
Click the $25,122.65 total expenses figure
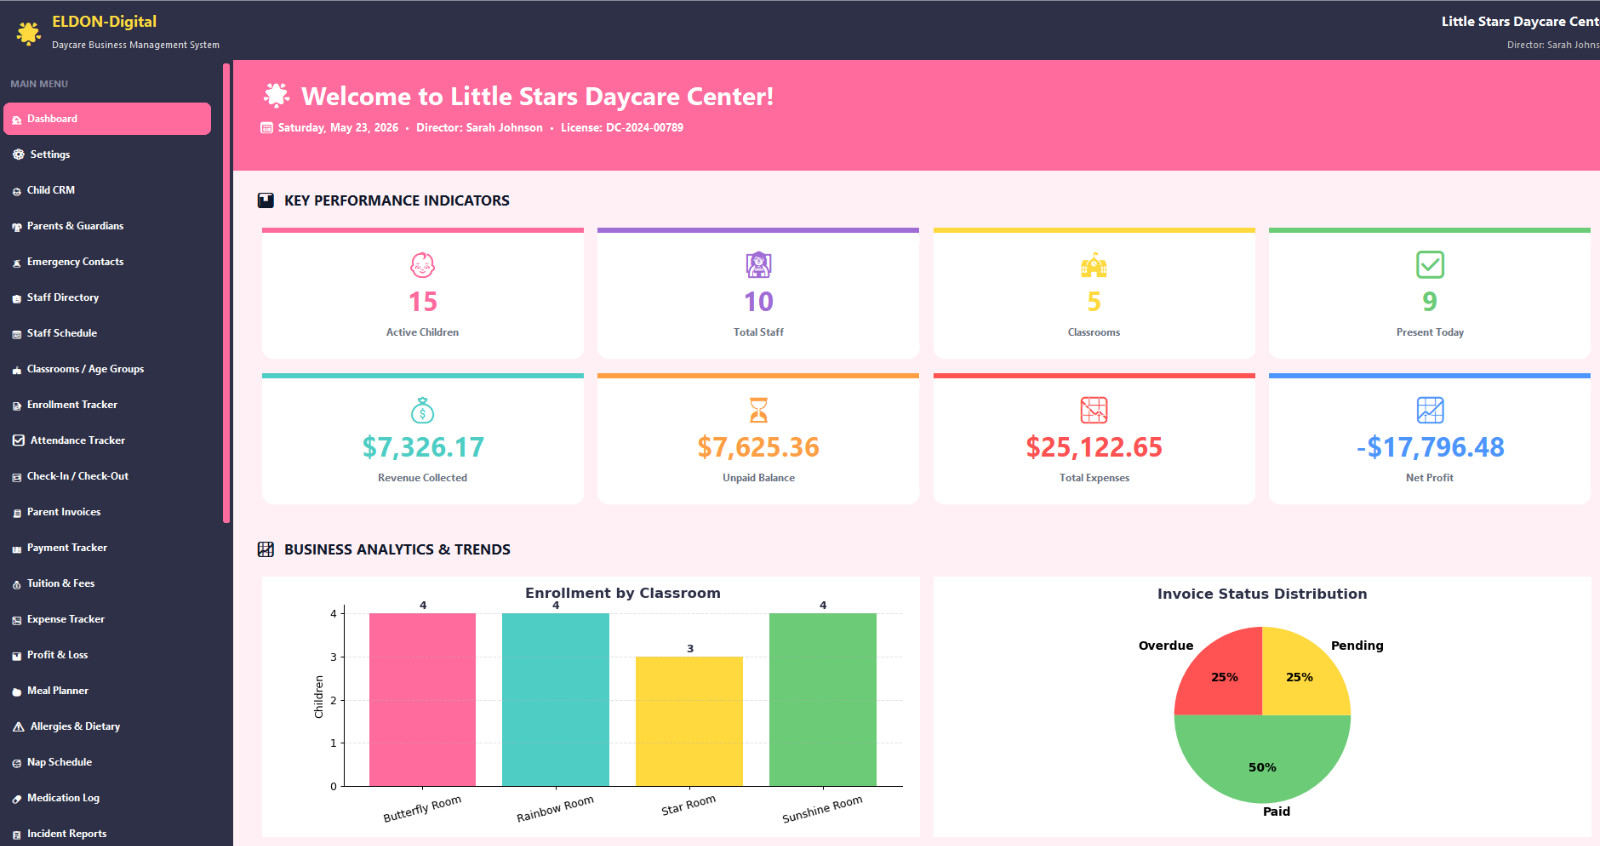click(x=1094, y=447)
